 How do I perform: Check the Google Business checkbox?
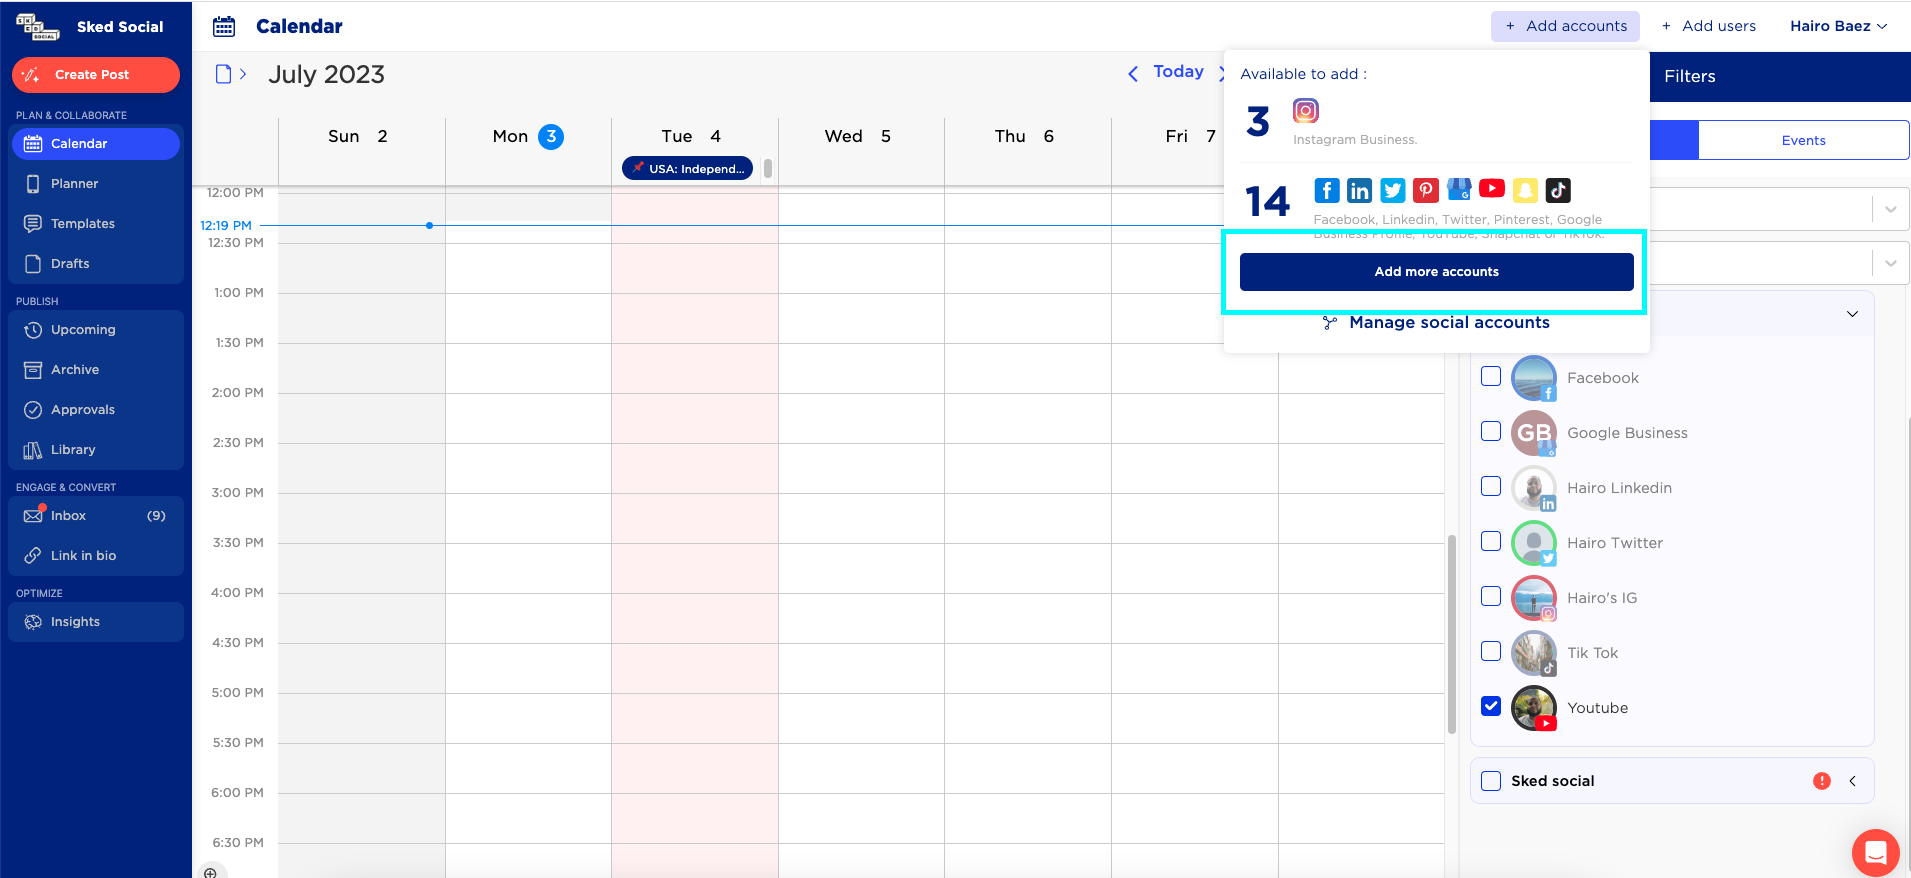tap(1491, 431)
